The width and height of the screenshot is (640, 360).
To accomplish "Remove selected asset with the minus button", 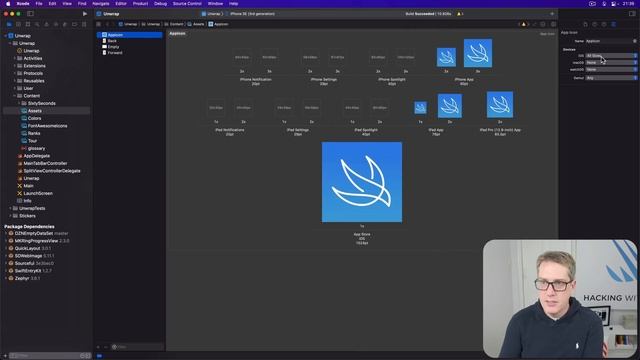I will 106,347.
